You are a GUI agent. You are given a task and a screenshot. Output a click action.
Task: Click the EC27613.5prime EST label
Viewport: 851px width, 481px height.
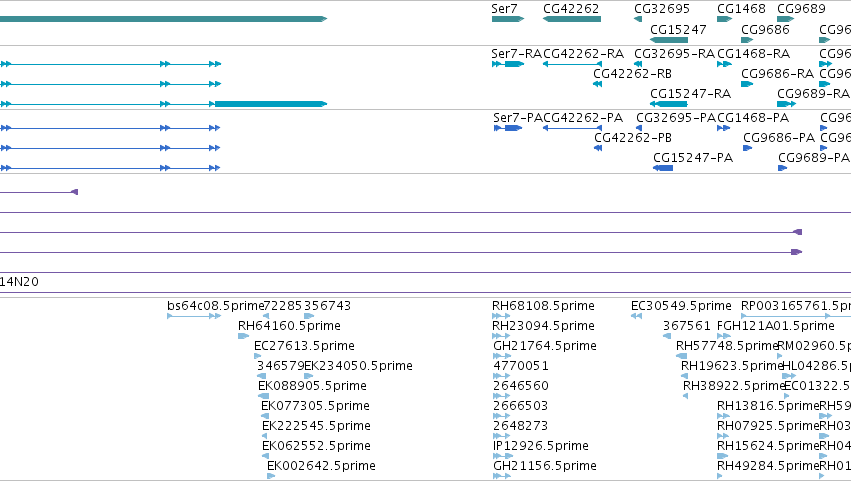(304, 346)
